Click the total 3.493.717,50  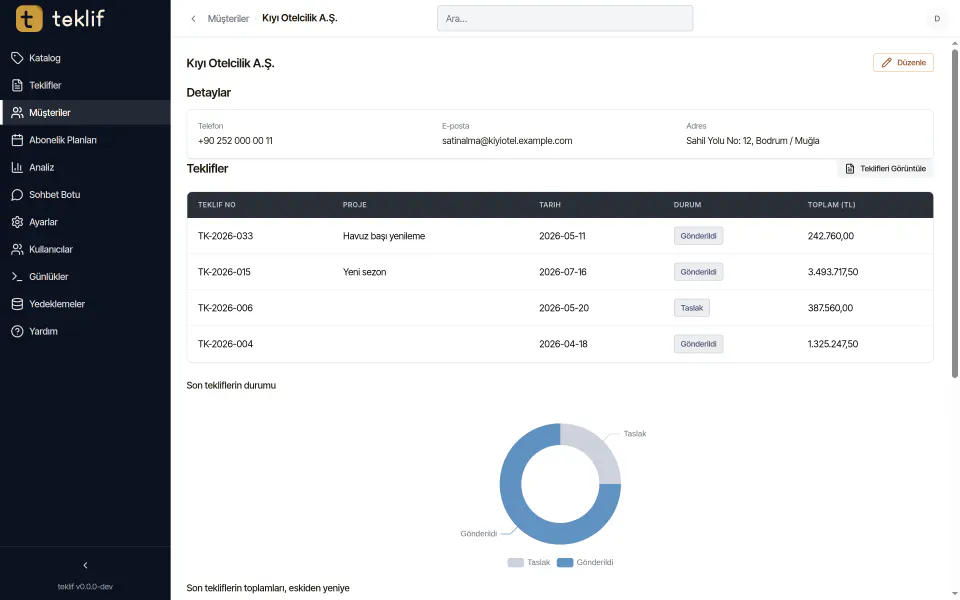[x=833, y=272]
